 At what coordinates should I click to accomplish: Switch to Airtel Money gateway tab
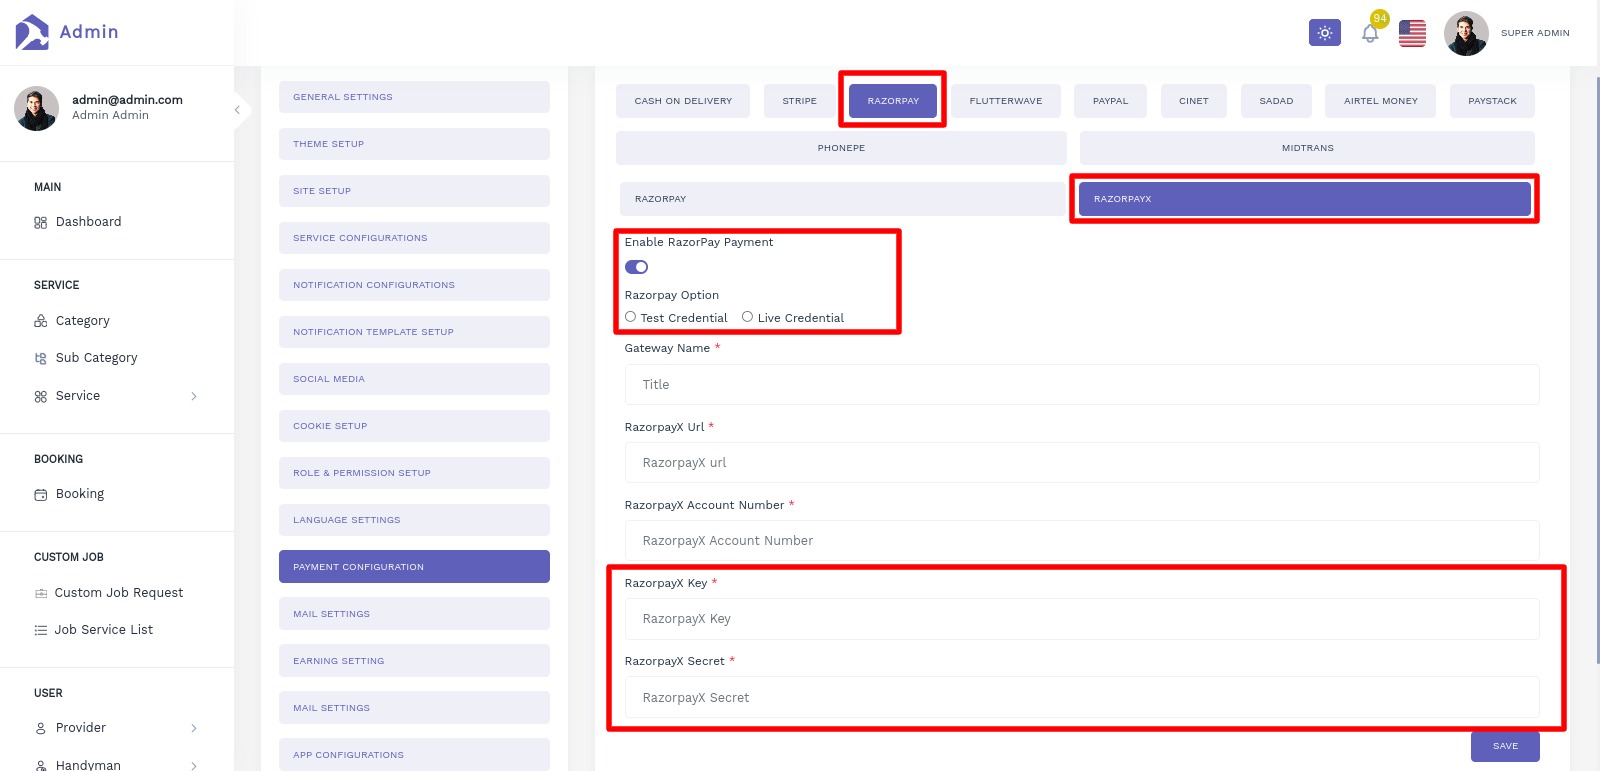1381,101
